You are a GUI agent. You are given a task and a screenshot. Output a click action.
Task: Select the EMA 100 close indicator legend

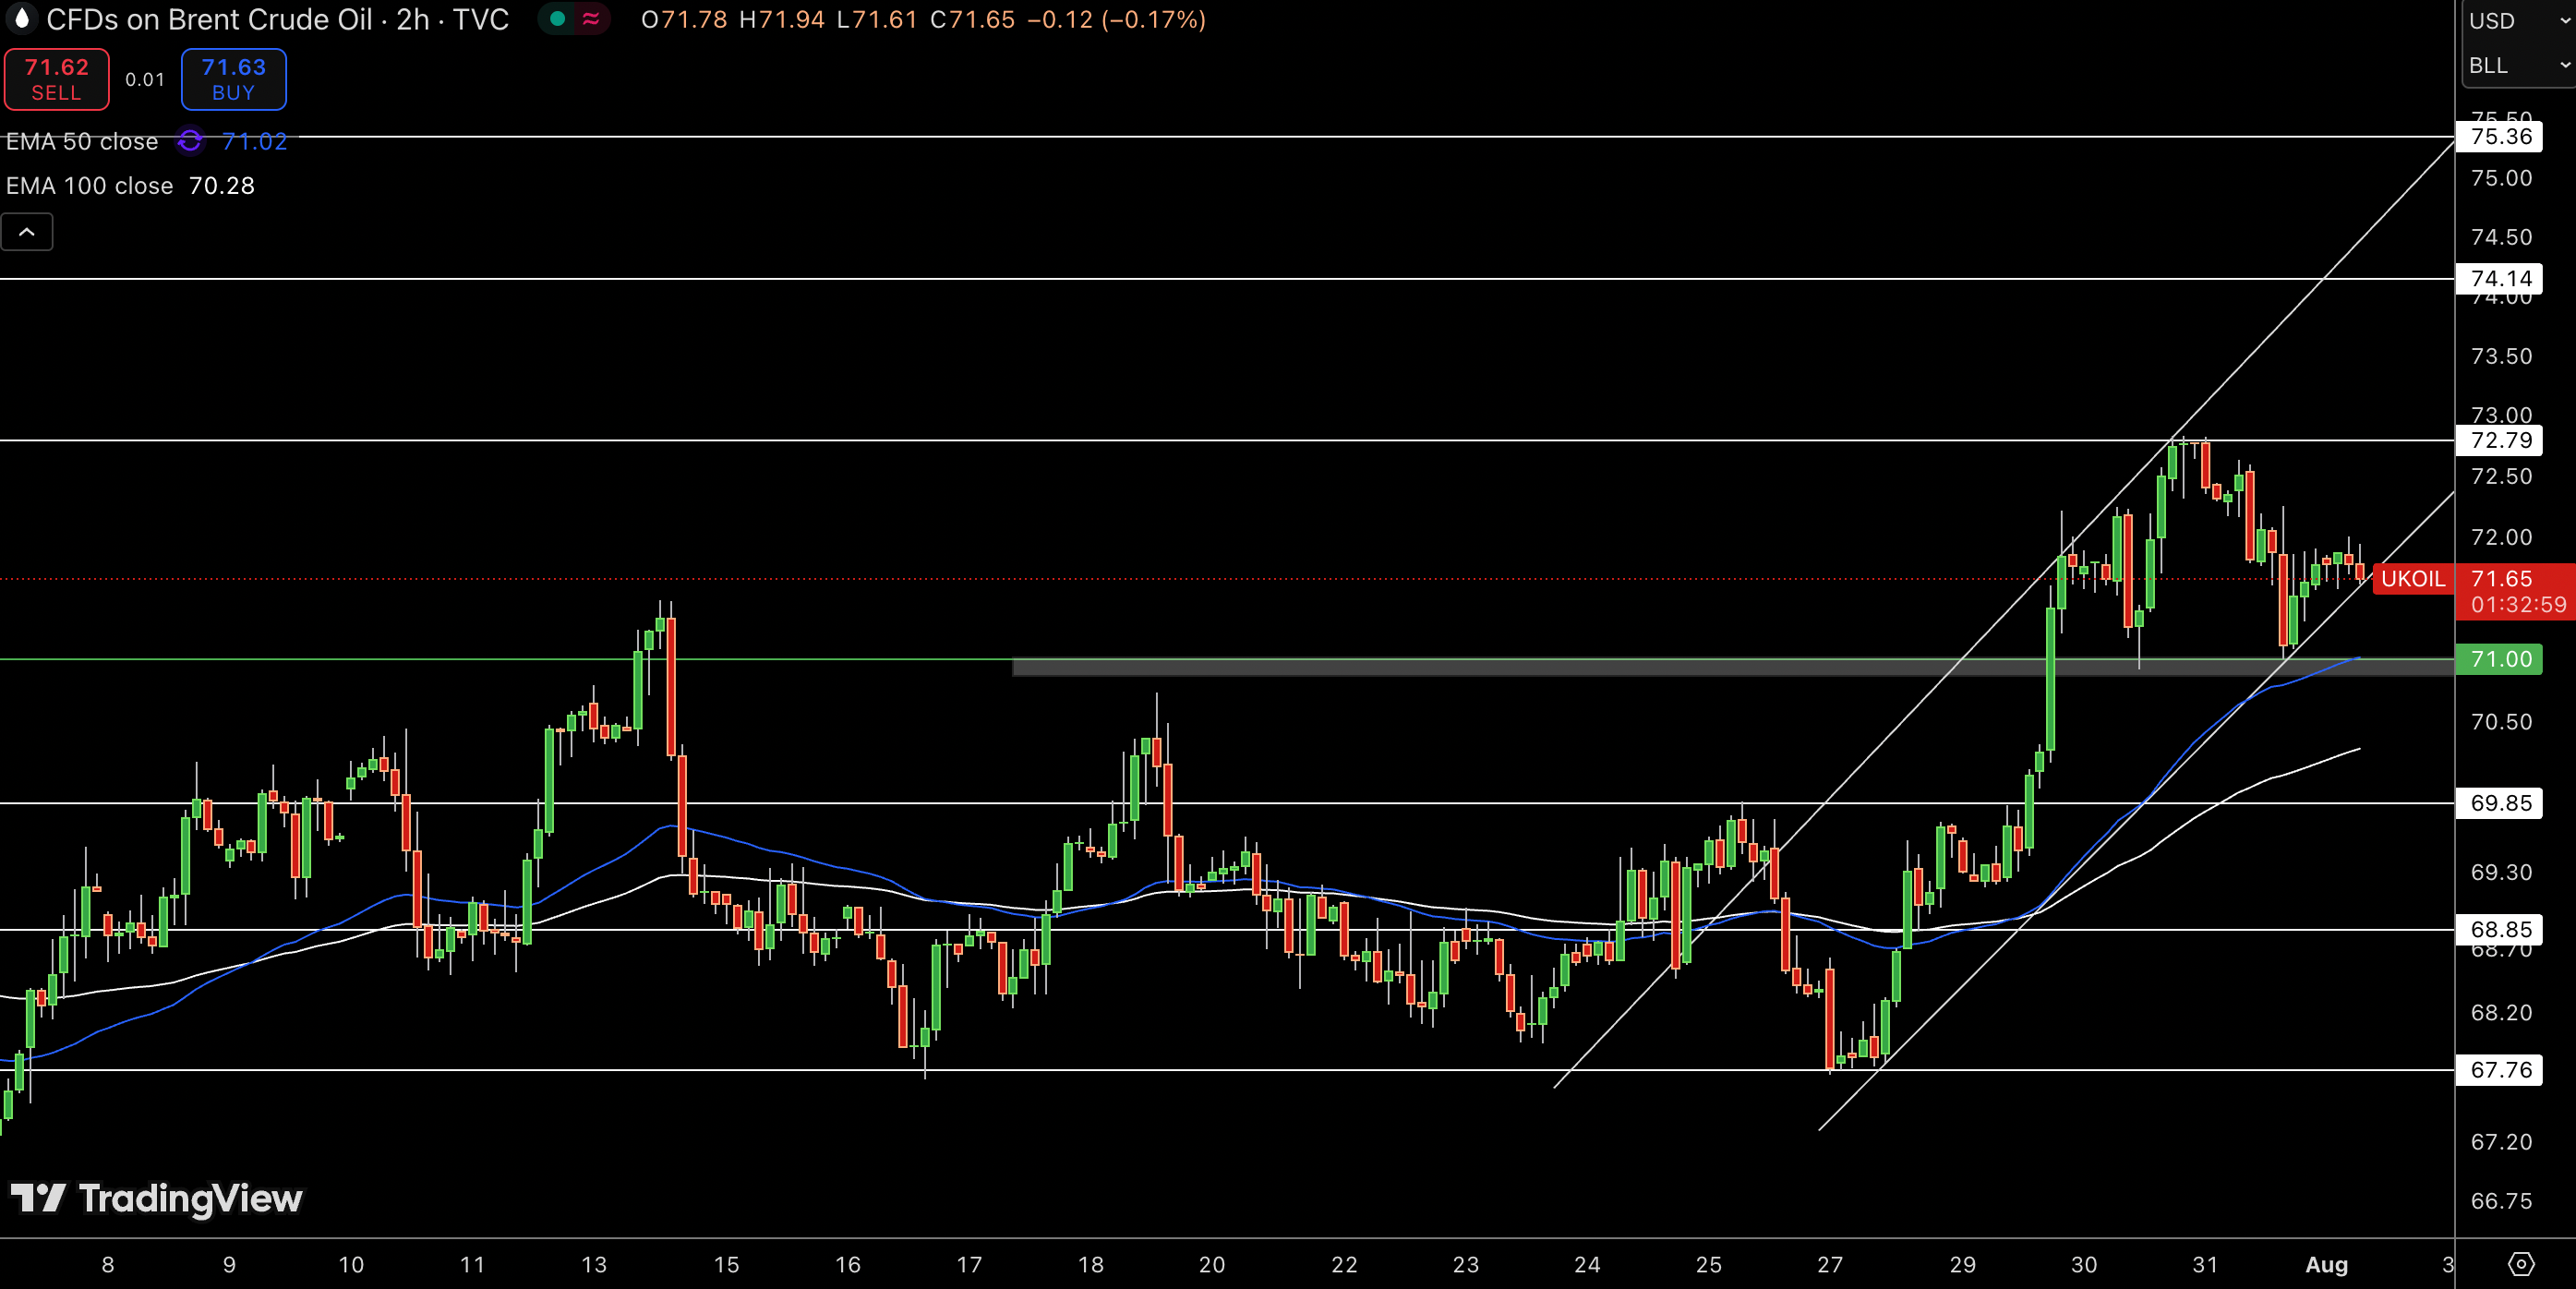(x=90, y=186)
